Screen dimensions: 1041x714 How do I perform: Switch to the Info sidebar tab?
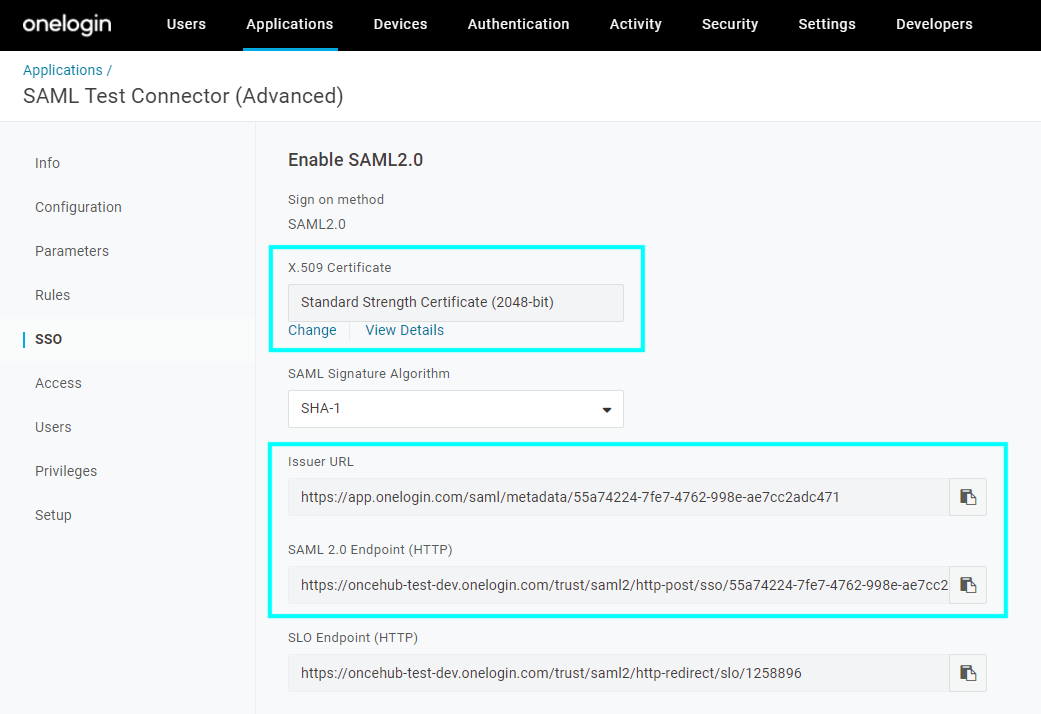(47, 163)
